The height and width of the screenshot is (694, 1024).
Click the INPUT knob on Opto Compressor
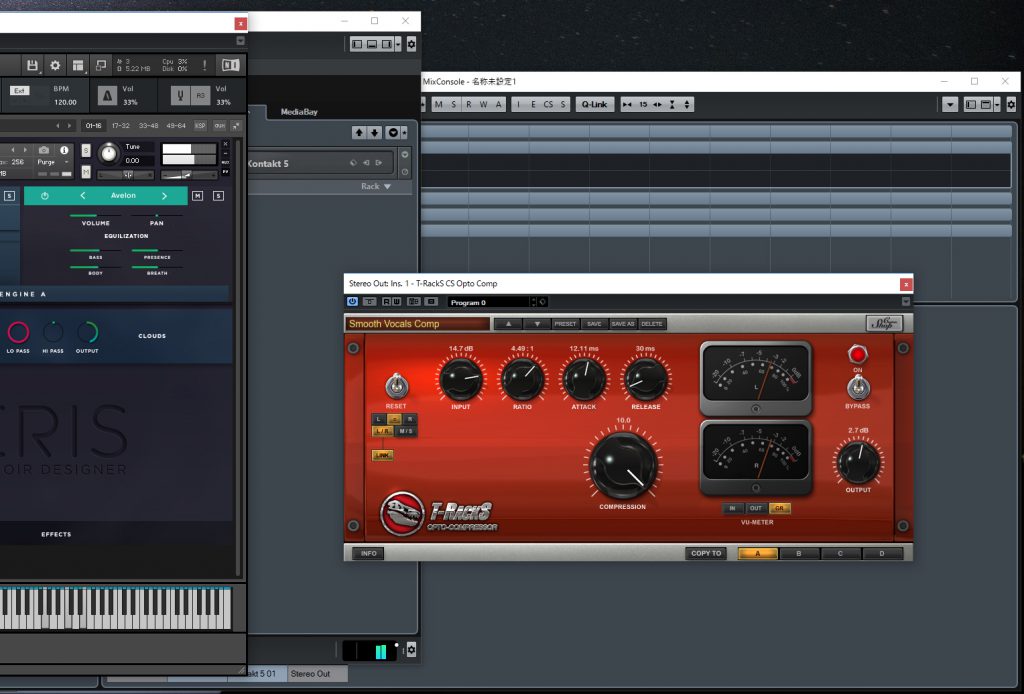point(460,379)
